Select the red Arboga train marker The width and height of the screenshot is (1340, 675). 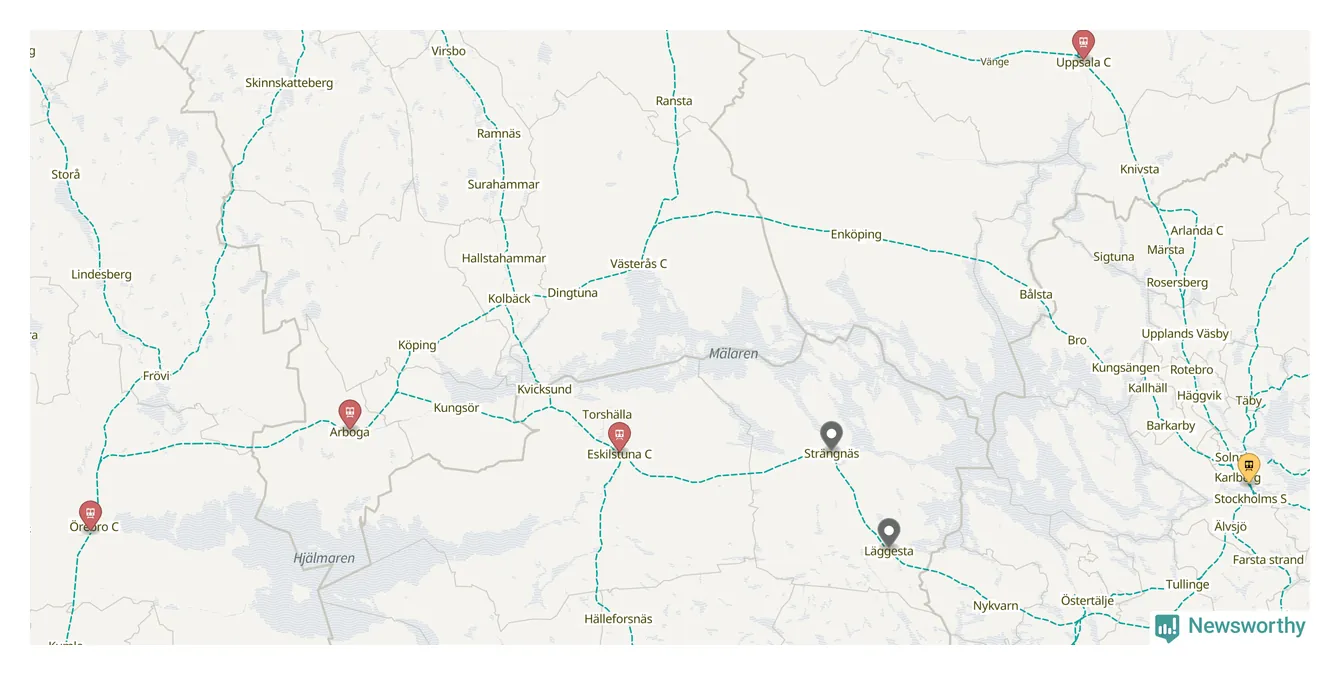(x=349, y=413)
